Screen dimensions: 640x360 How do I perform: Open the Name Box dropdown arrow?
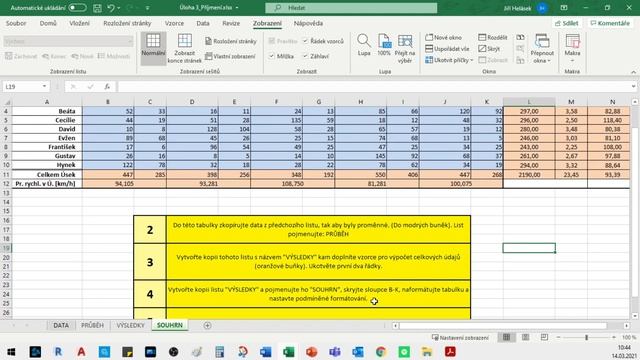[x=44, y=87]
